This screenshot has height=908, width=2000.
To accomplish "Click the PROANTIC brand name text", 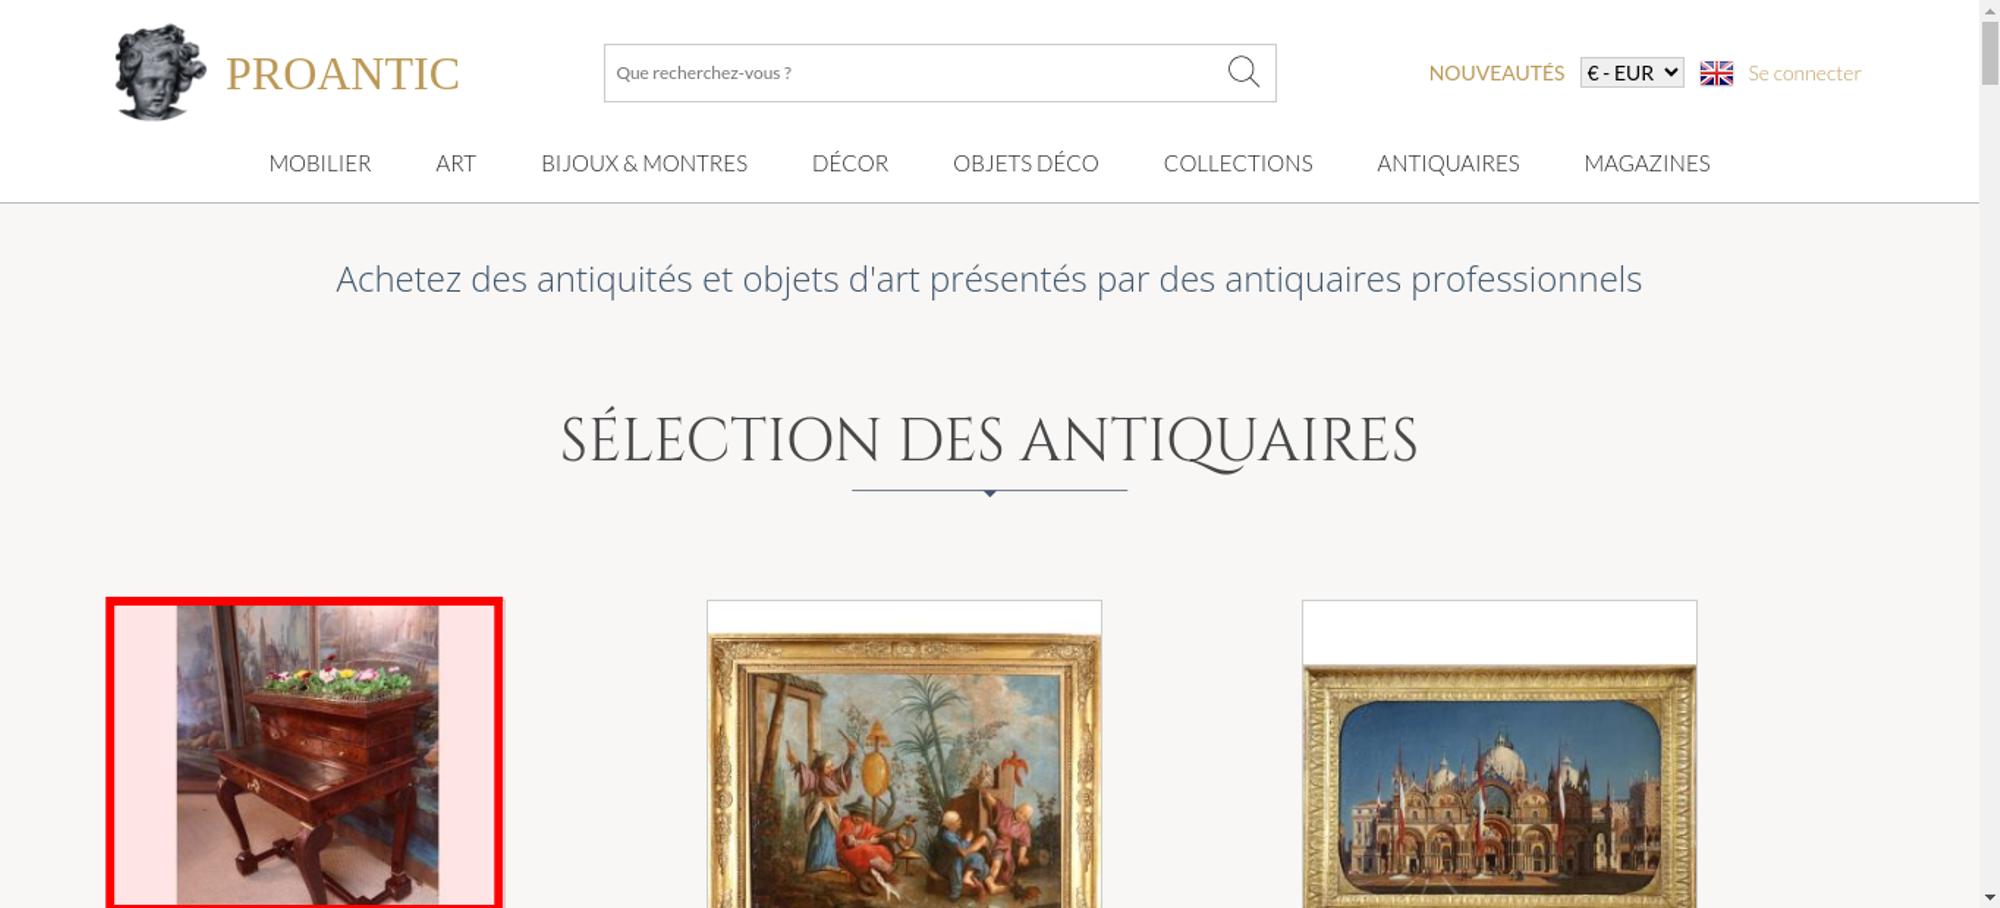I will pos(342,74).
